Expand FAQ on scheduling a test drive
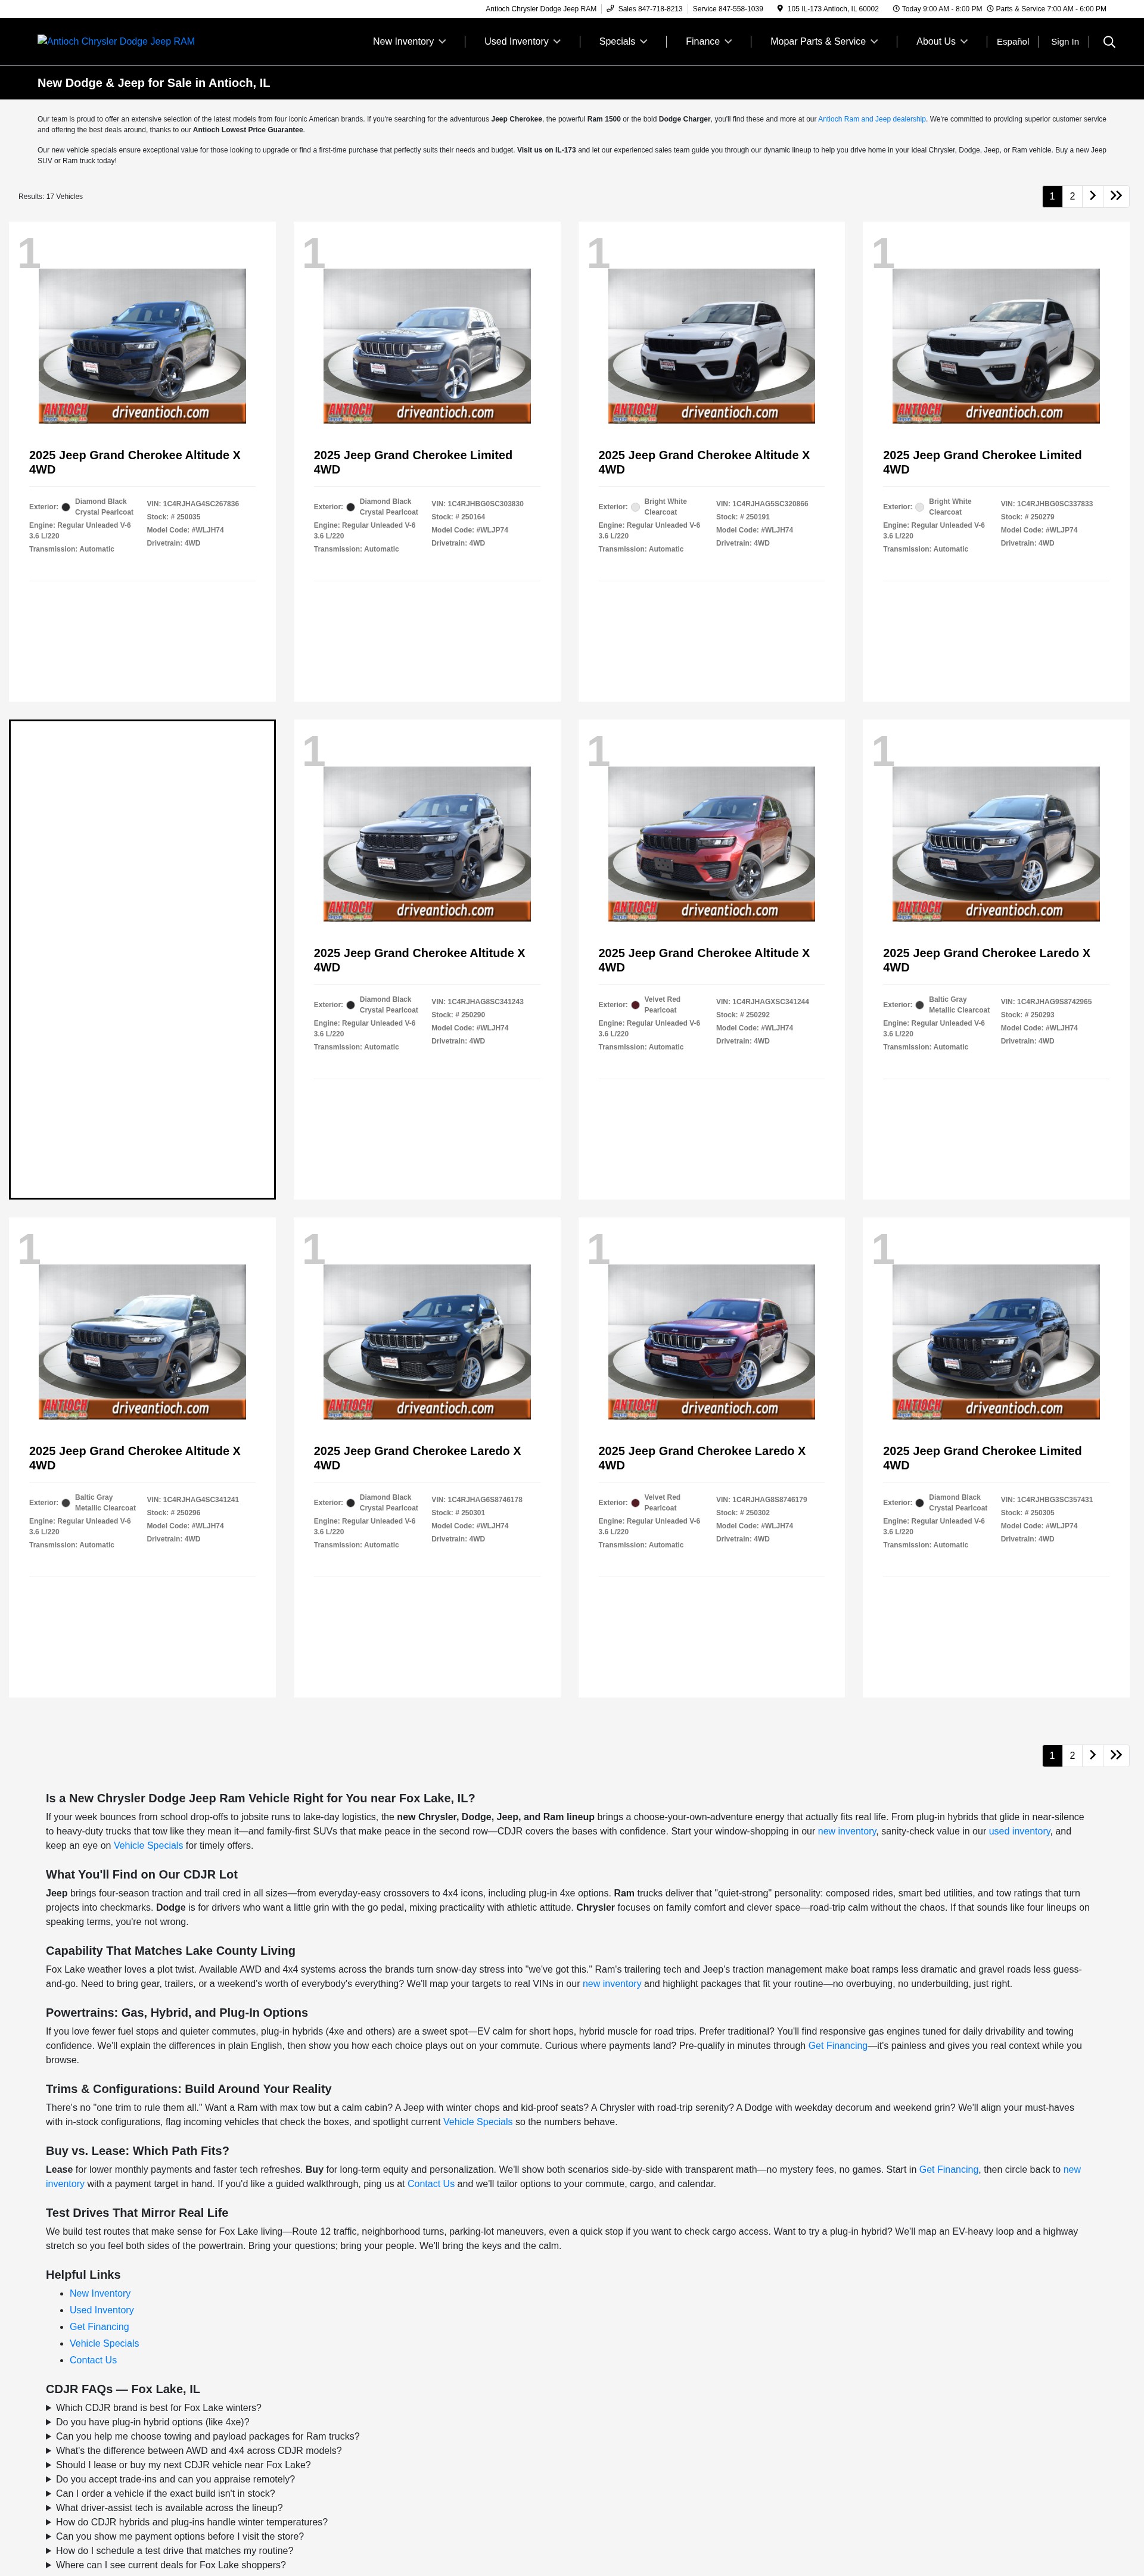This screenshot has height=2576, width=1144. point(169,2550)
